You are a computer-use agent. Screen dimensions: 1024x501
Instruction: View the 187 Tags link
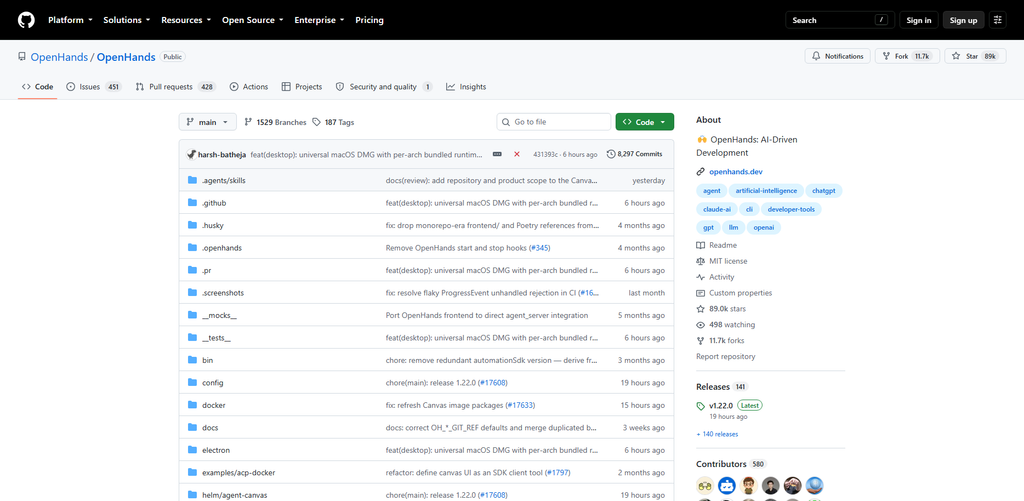pos(333,122)
